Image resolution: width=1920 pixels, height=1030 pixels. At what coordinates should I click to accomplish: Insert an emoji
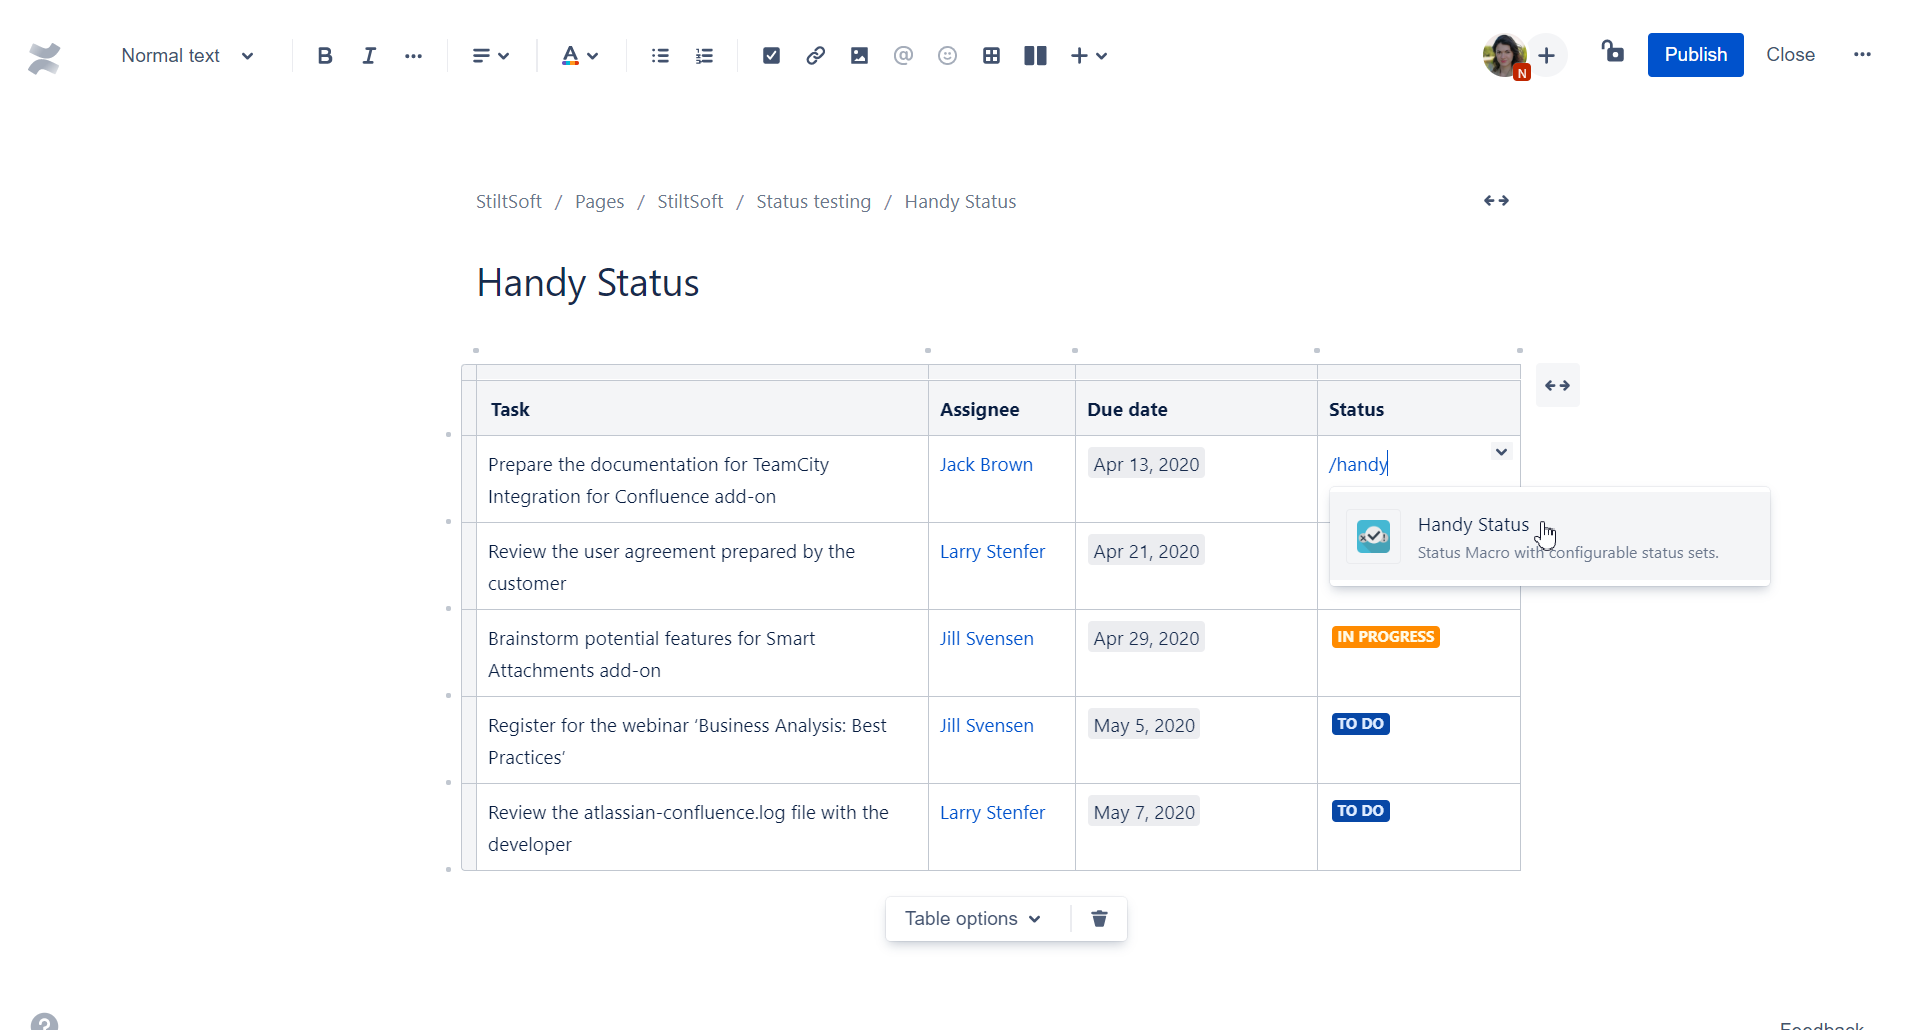pos(947,55)
